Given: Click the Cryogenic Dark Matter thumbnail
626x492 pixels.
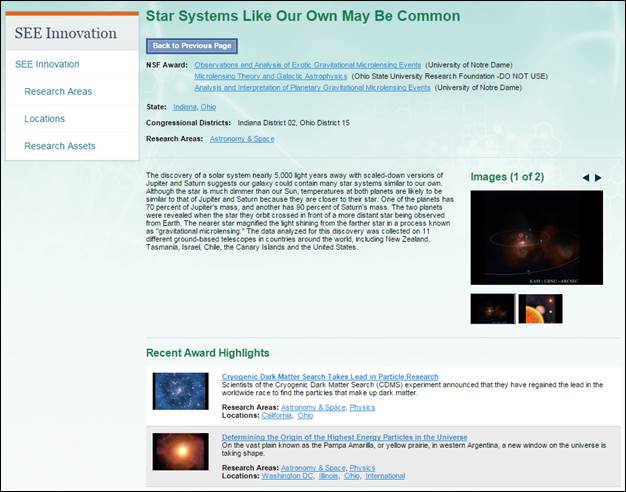Looking at the screenshot, I should (180, 391).
